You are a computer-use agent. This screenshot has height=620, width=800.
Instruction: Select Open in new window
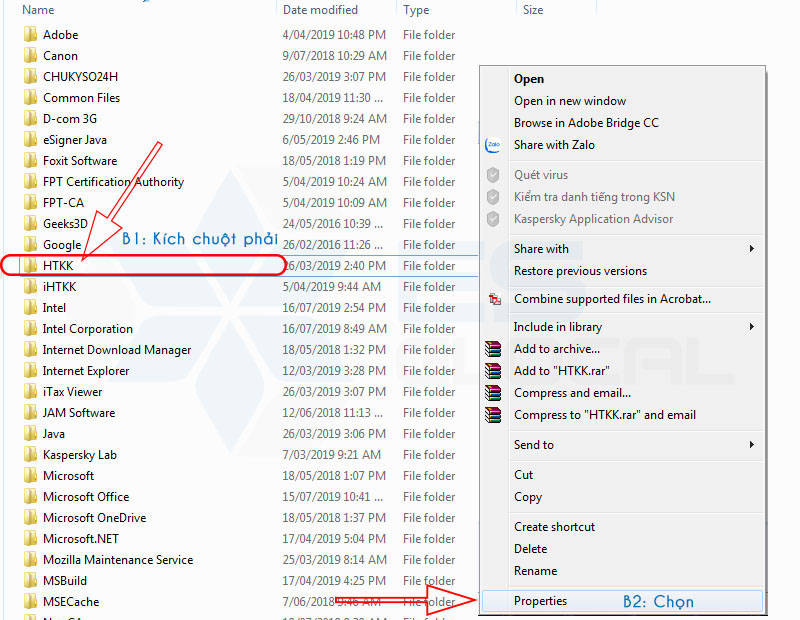point(570,101)
